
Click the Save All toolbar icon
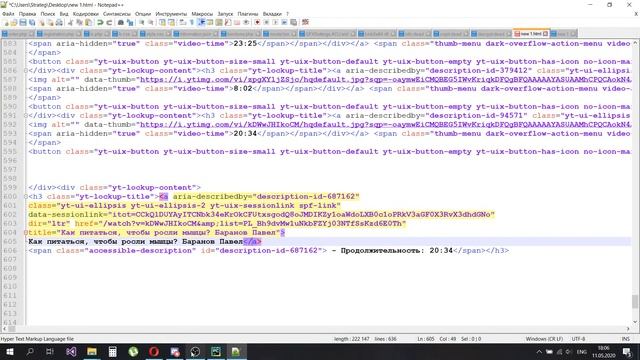coord(32,22)
